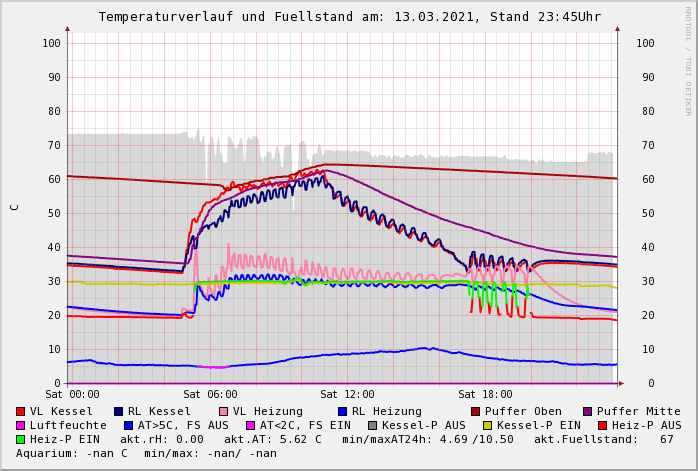
Task: Click the pink VL Heizung legend swatch
Action: point(223,411)
